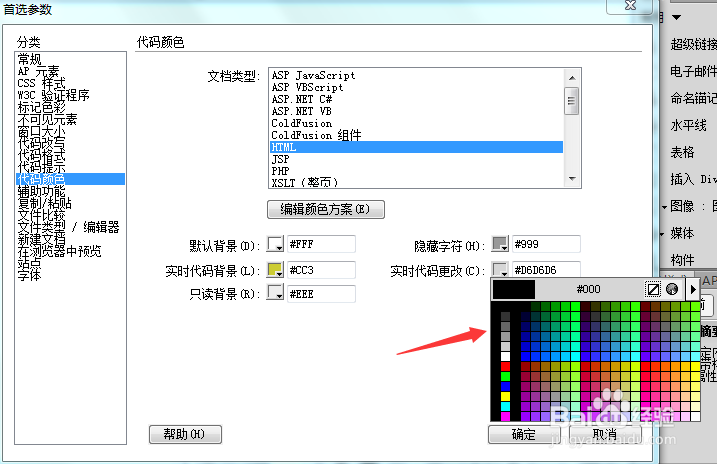
Task: Open the system color wheel icon
Action: click(x=672, y=289)
